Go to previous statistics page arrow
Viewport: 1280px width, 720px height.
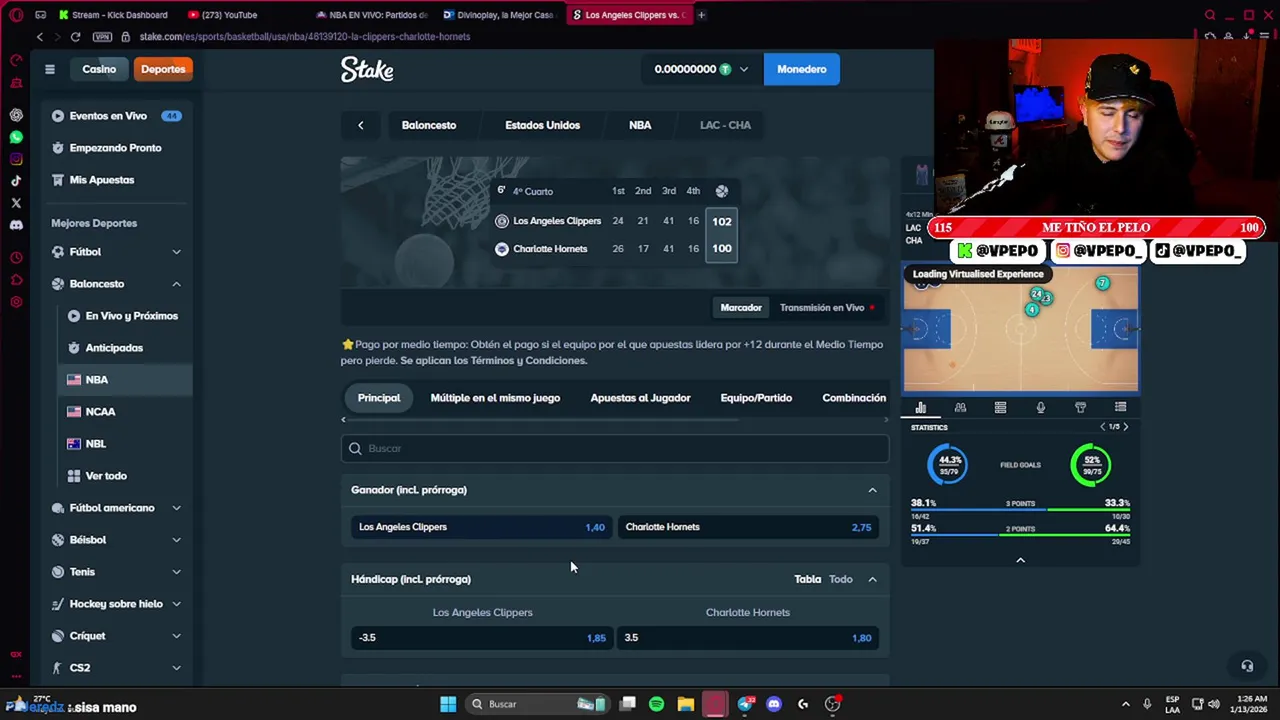pos(1102,427)
